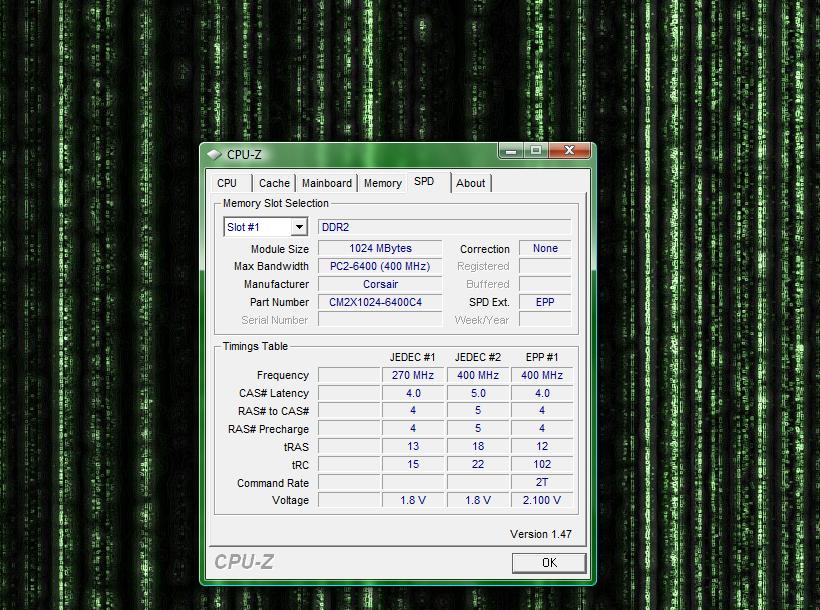Click the Memory Slot Selection group label

tap(276, 203)
